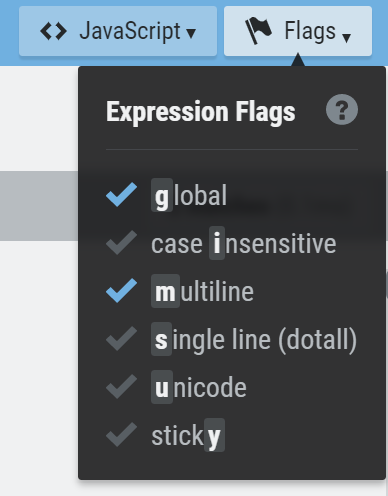This screenshot has height=496, width=388.
Task: Click the flag icon on Flags button
Action: pyautogui.click(x=258, y=30)
